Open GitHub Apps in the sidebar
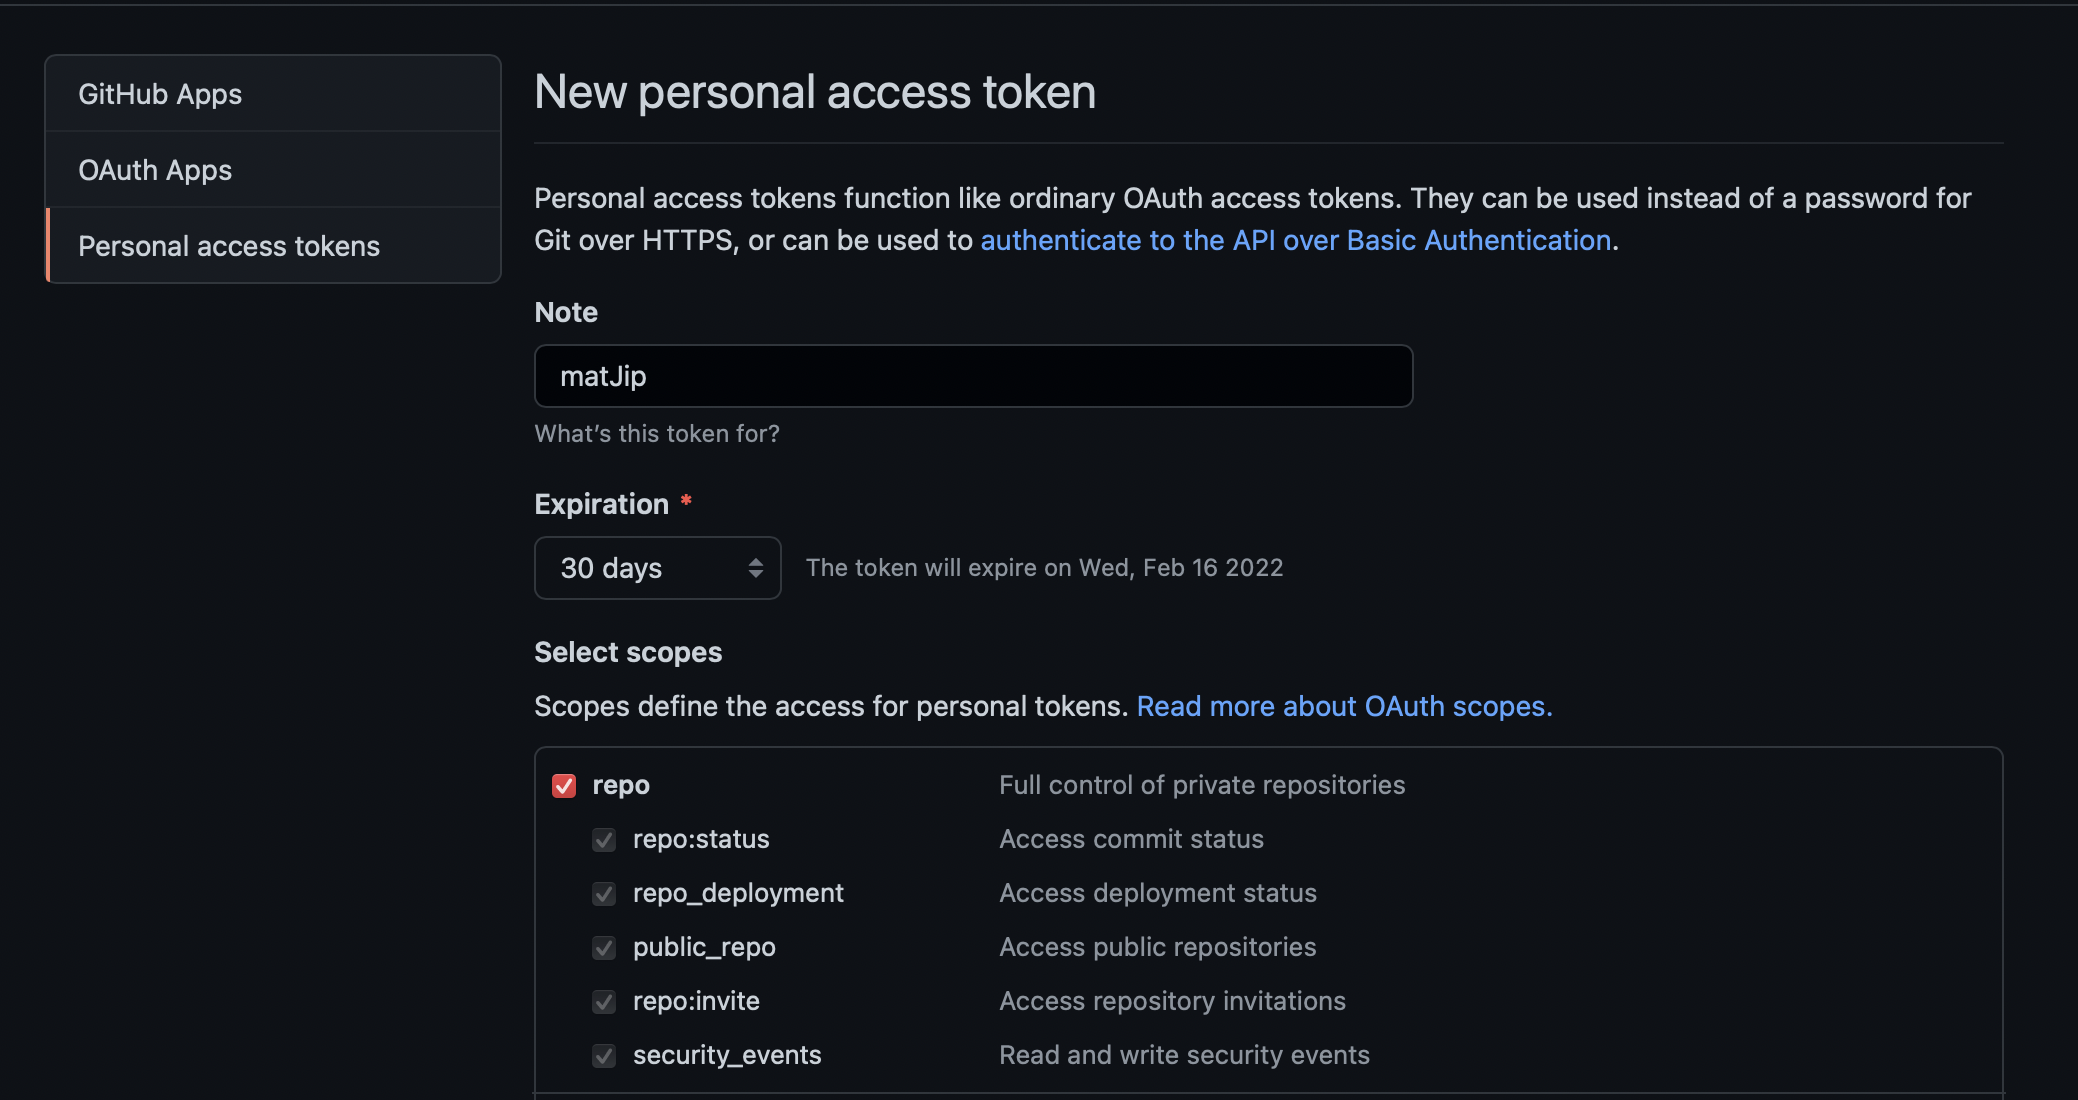This screenshot has height=1100, width=2078. pos(273,94)
